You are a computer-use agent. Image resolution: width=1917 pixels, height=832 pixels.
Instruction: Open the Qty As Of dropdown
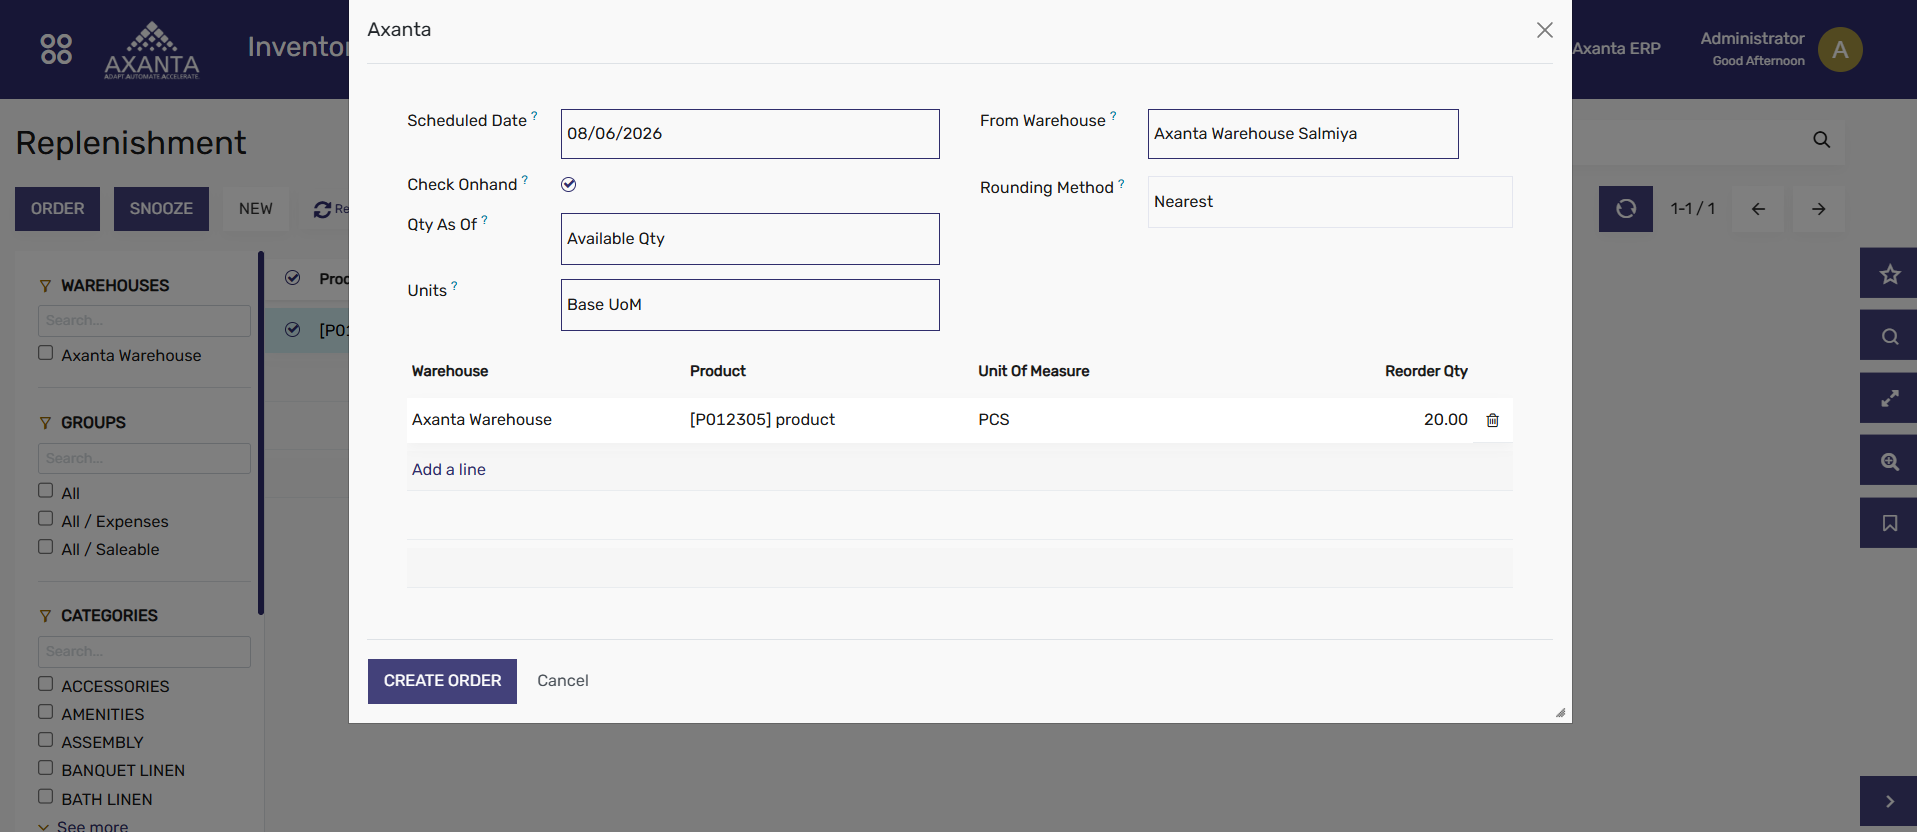click(x=750, y=239)
